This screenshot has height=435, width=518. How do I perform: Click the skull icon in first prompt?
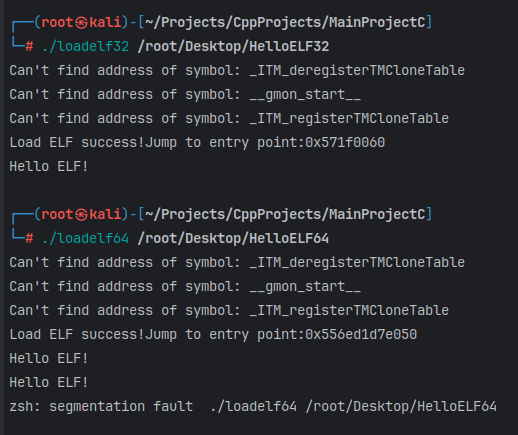pyautogui.click(x=81, y=23)
